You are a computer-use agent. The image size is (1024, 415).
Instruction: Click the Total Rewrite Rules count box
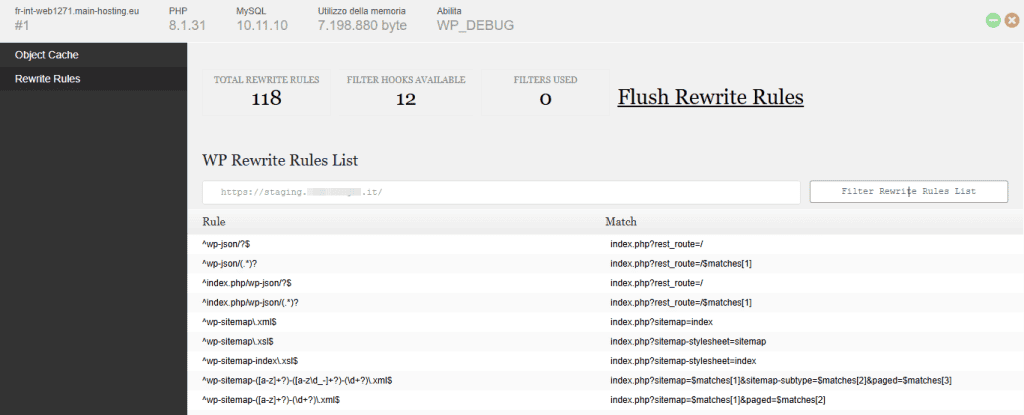(266, 90)
